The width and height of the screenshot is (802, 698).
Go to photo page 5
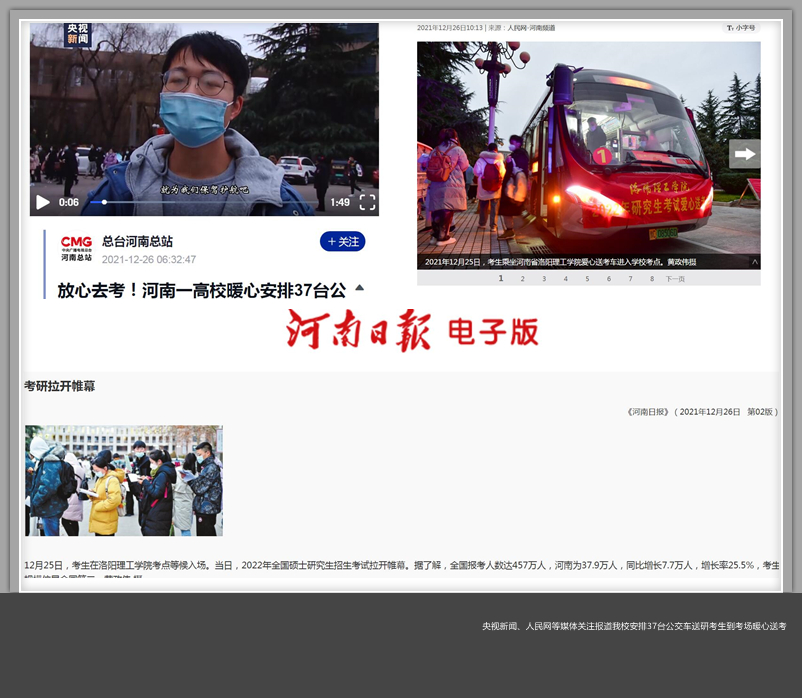[587, 279]
